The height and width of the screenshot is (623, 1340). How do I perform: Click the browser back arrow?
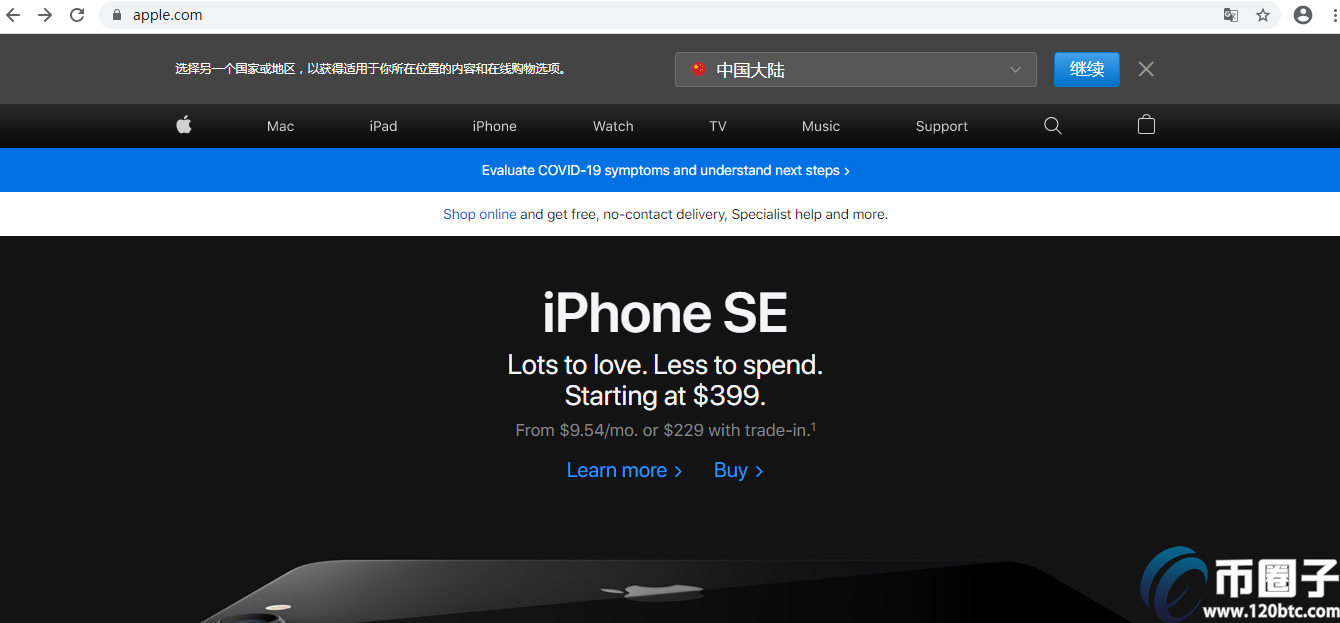pos(14,15)
